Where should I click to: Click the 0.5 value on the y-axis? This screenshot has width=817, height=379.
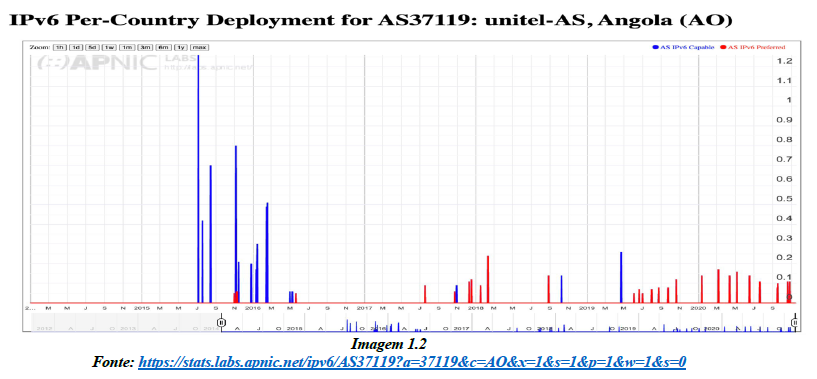coord(785,199)
